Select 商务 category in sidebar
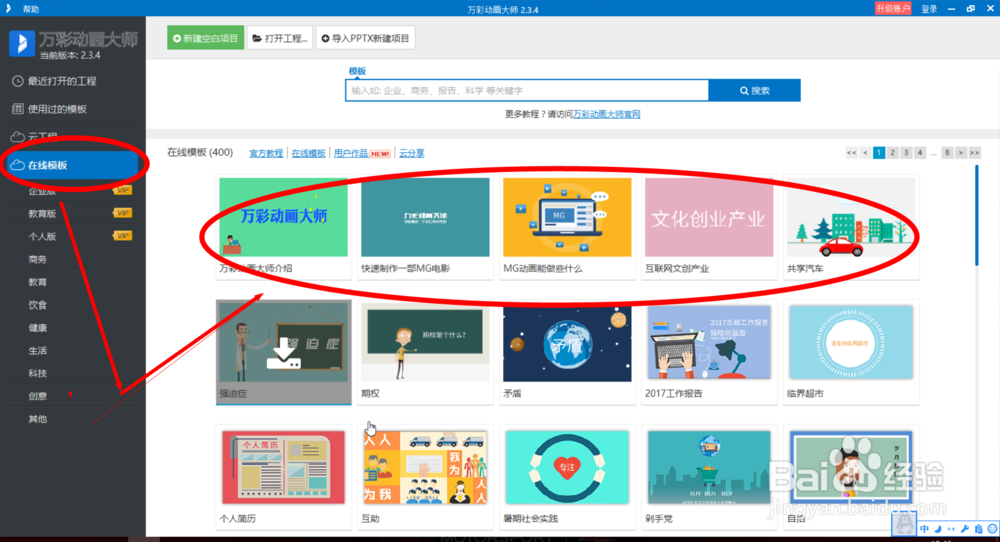1000x542 pixels. point(38,260)
